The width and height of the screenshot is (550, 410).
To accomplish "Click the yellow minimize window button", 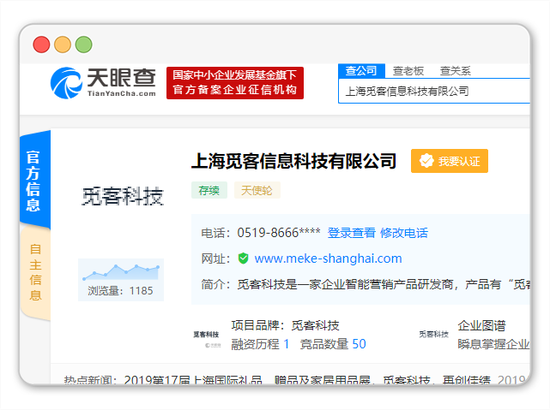I will 62,45.
